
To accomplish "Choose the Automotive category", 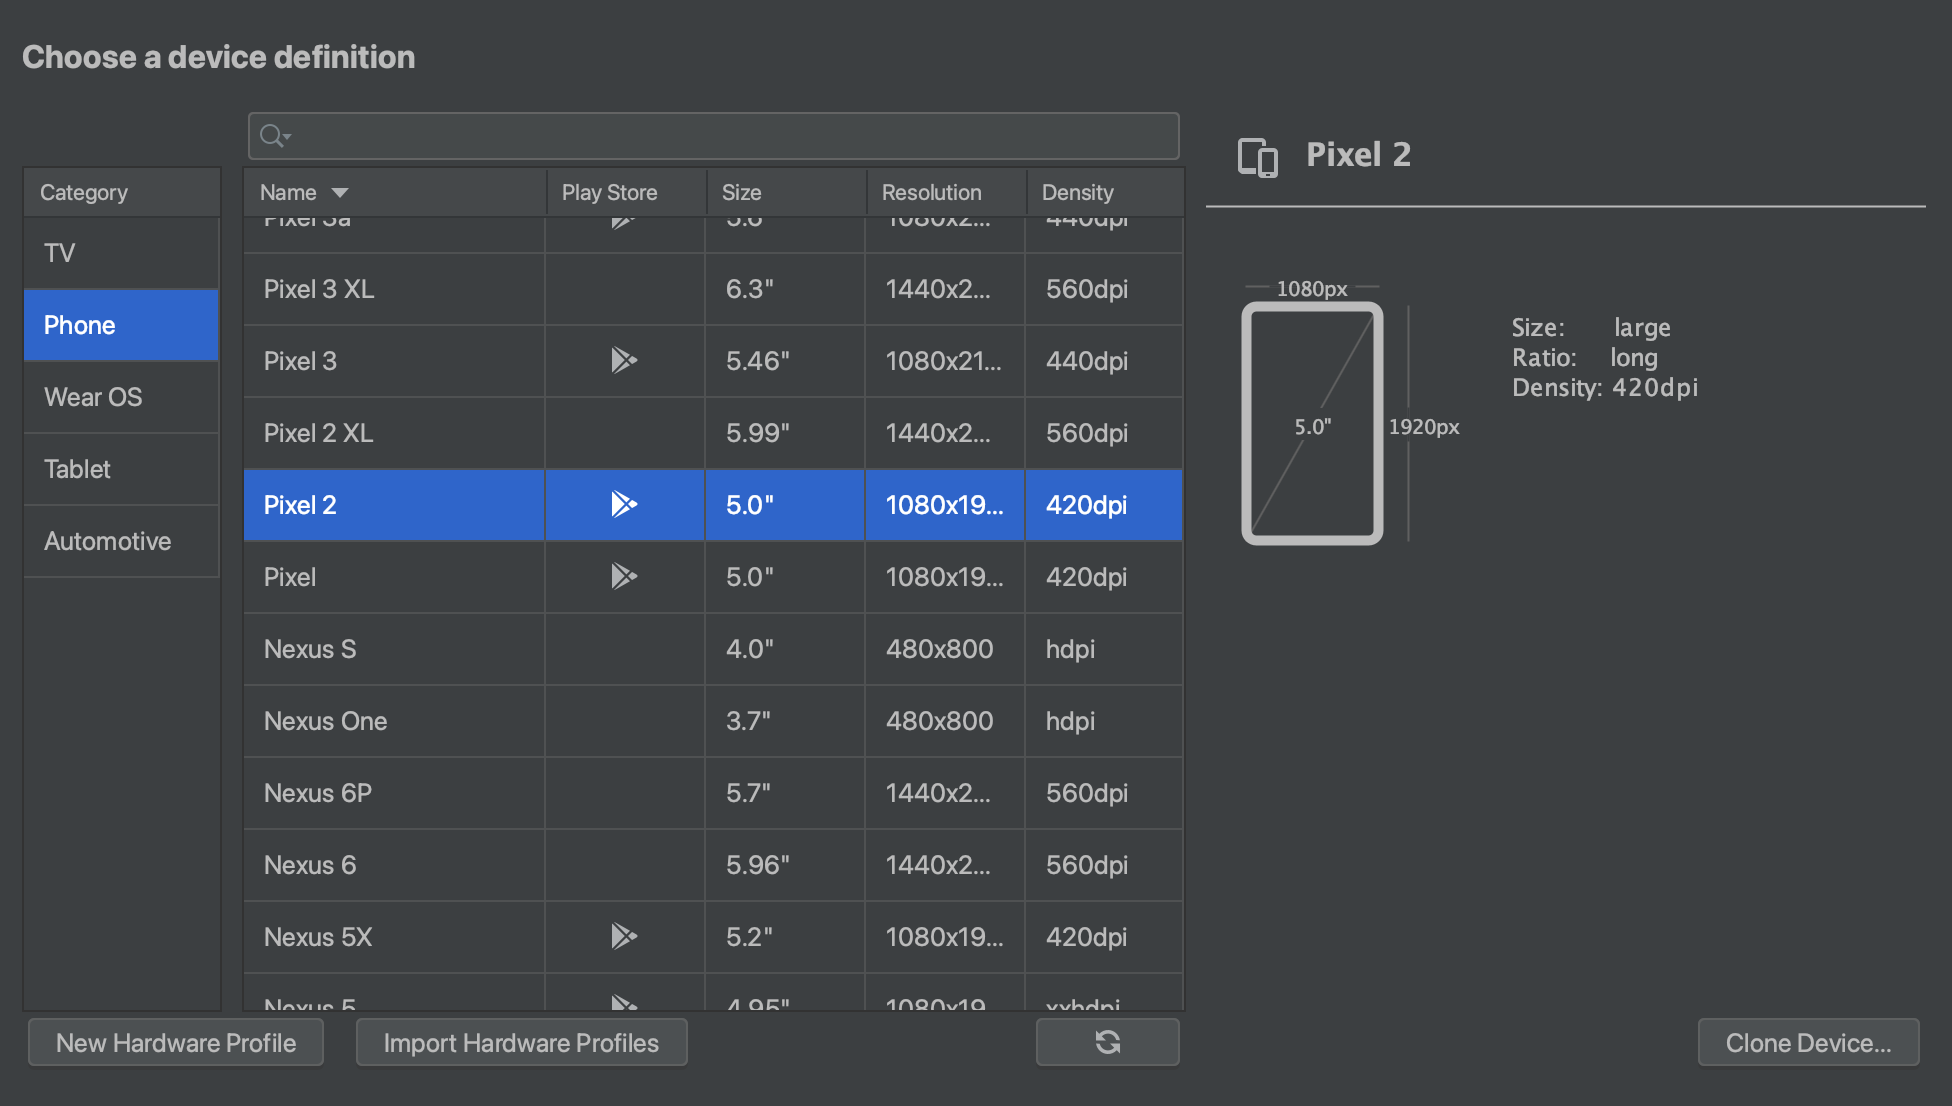I will pyautogui.click(x=121, y=541).
